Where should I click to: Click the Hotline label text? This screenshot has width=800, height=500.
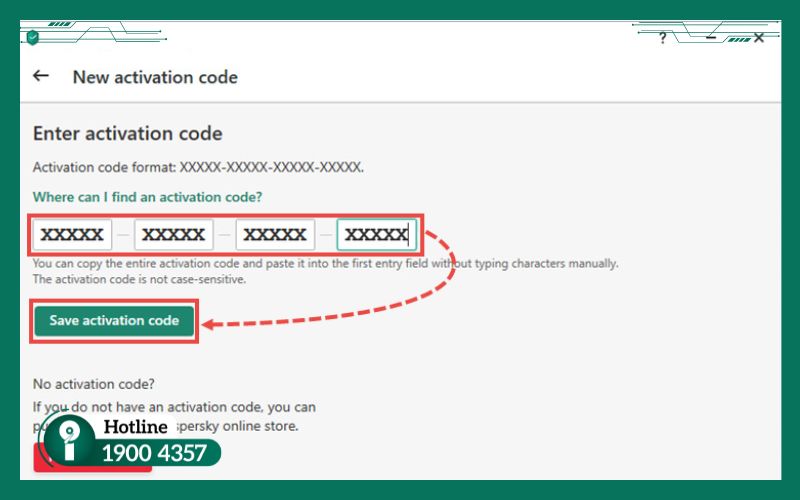point(135,427)
